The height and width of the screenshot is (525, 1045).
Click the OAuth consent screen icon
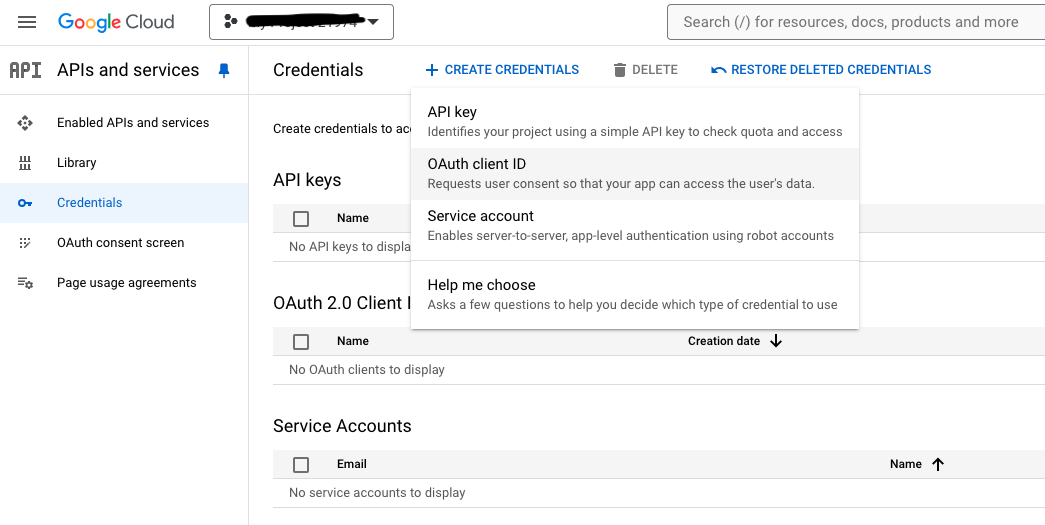pos(25,243)
